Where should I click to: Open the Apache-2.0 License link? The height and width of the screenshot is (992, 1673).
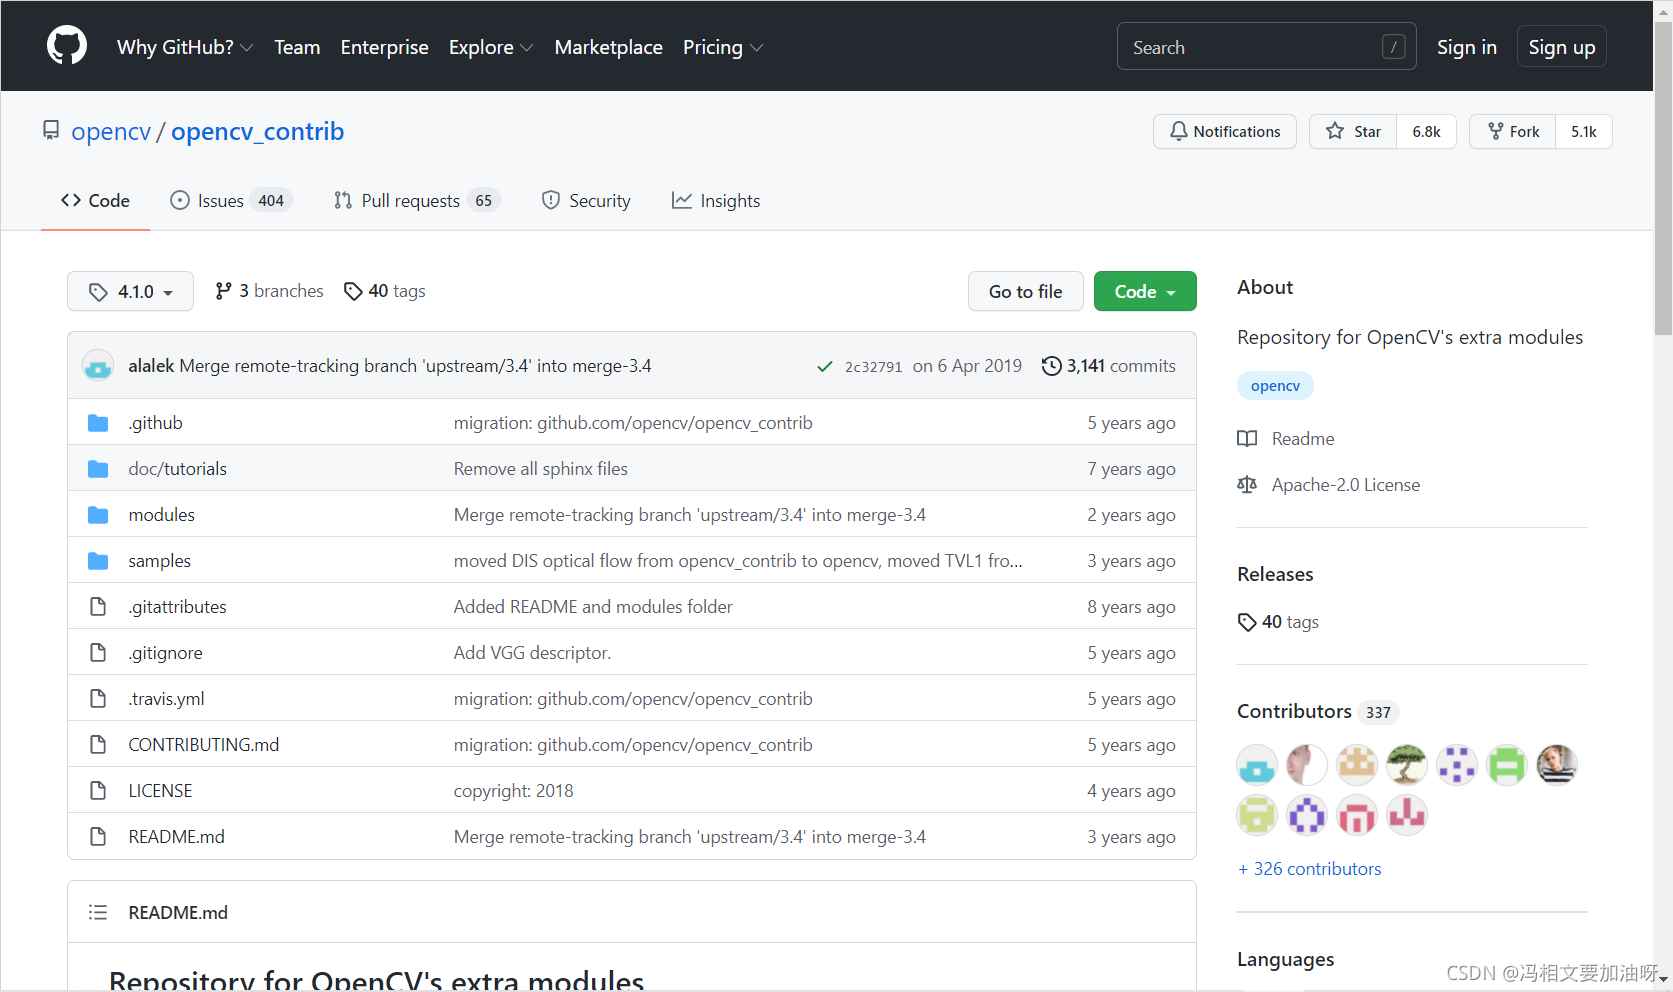coord(1345,485)
